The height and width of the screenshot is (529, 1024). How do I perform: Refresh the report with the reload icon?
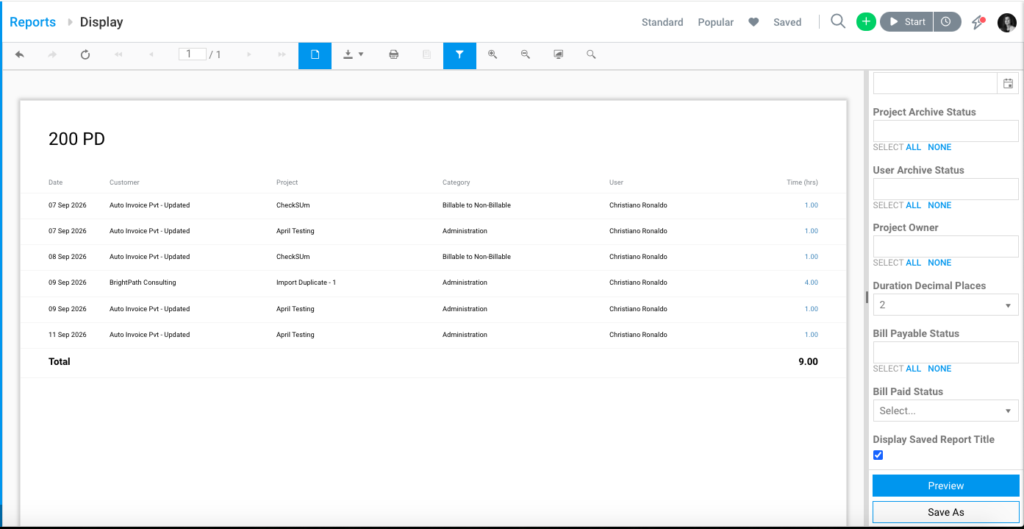pyautogui.click(x=85, y=56)
